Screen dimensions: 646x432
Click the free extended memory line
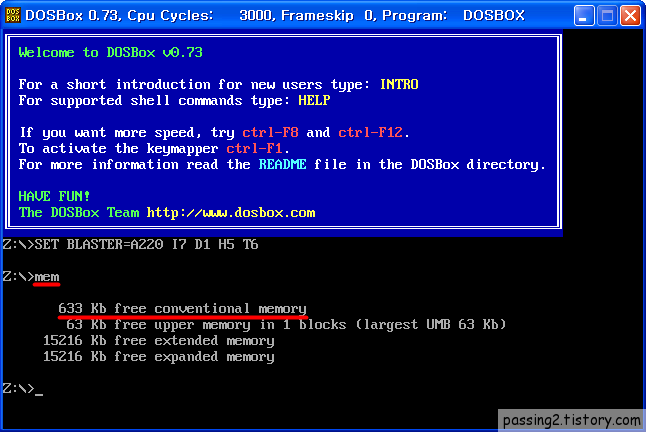coord(159,341)
